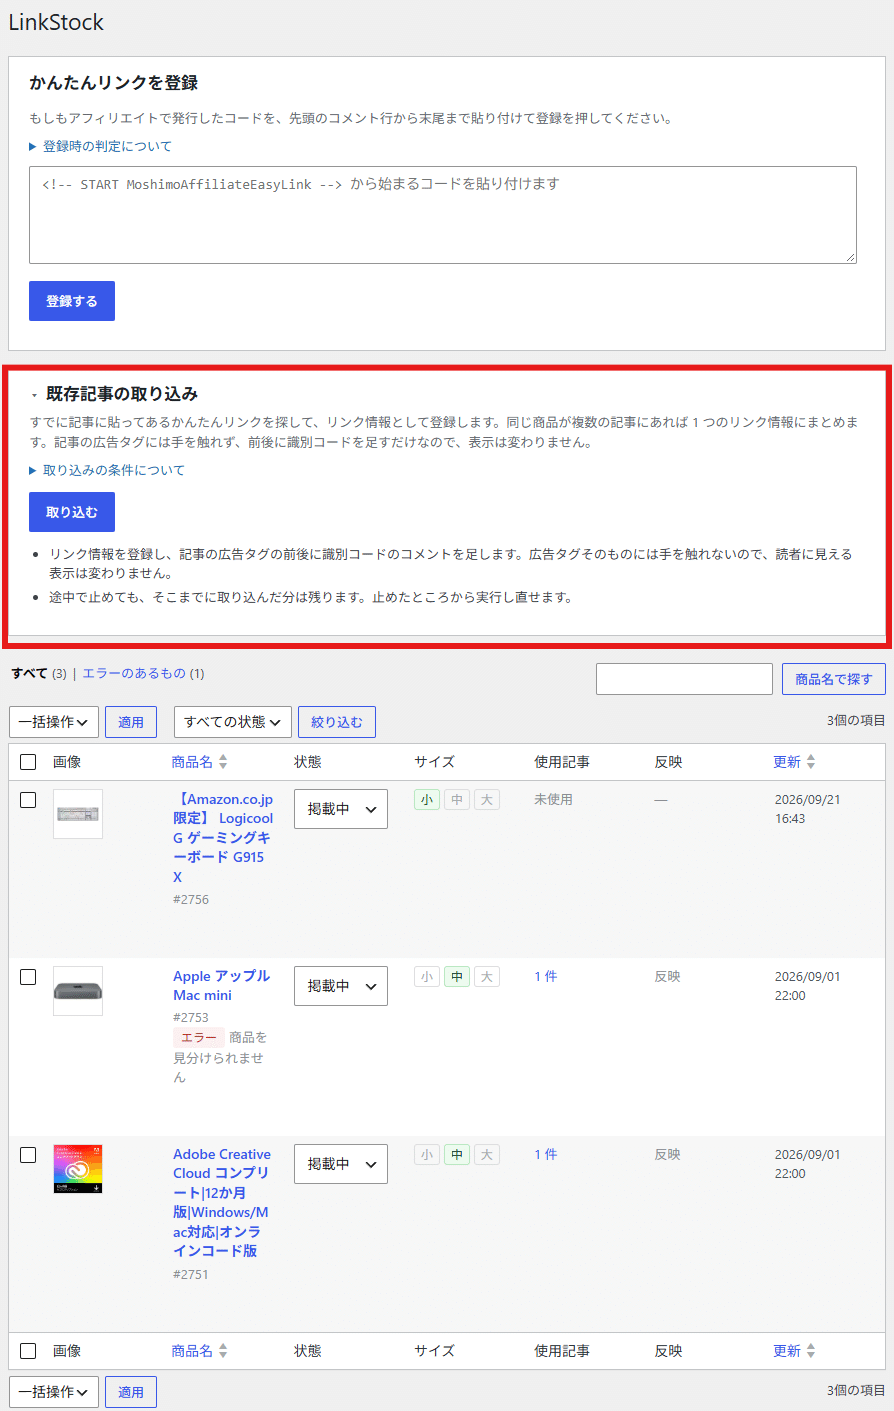Screen dimensions: 894x1411
Task: Select size 大 for the Adobe row
Action: (487, 1155)
